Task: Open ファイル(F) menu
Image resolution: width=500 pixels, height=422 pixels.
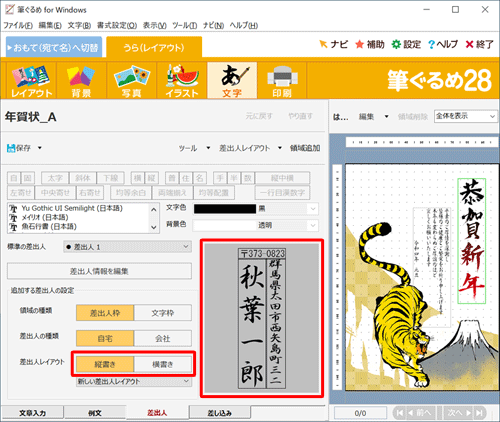Action: 18,25
